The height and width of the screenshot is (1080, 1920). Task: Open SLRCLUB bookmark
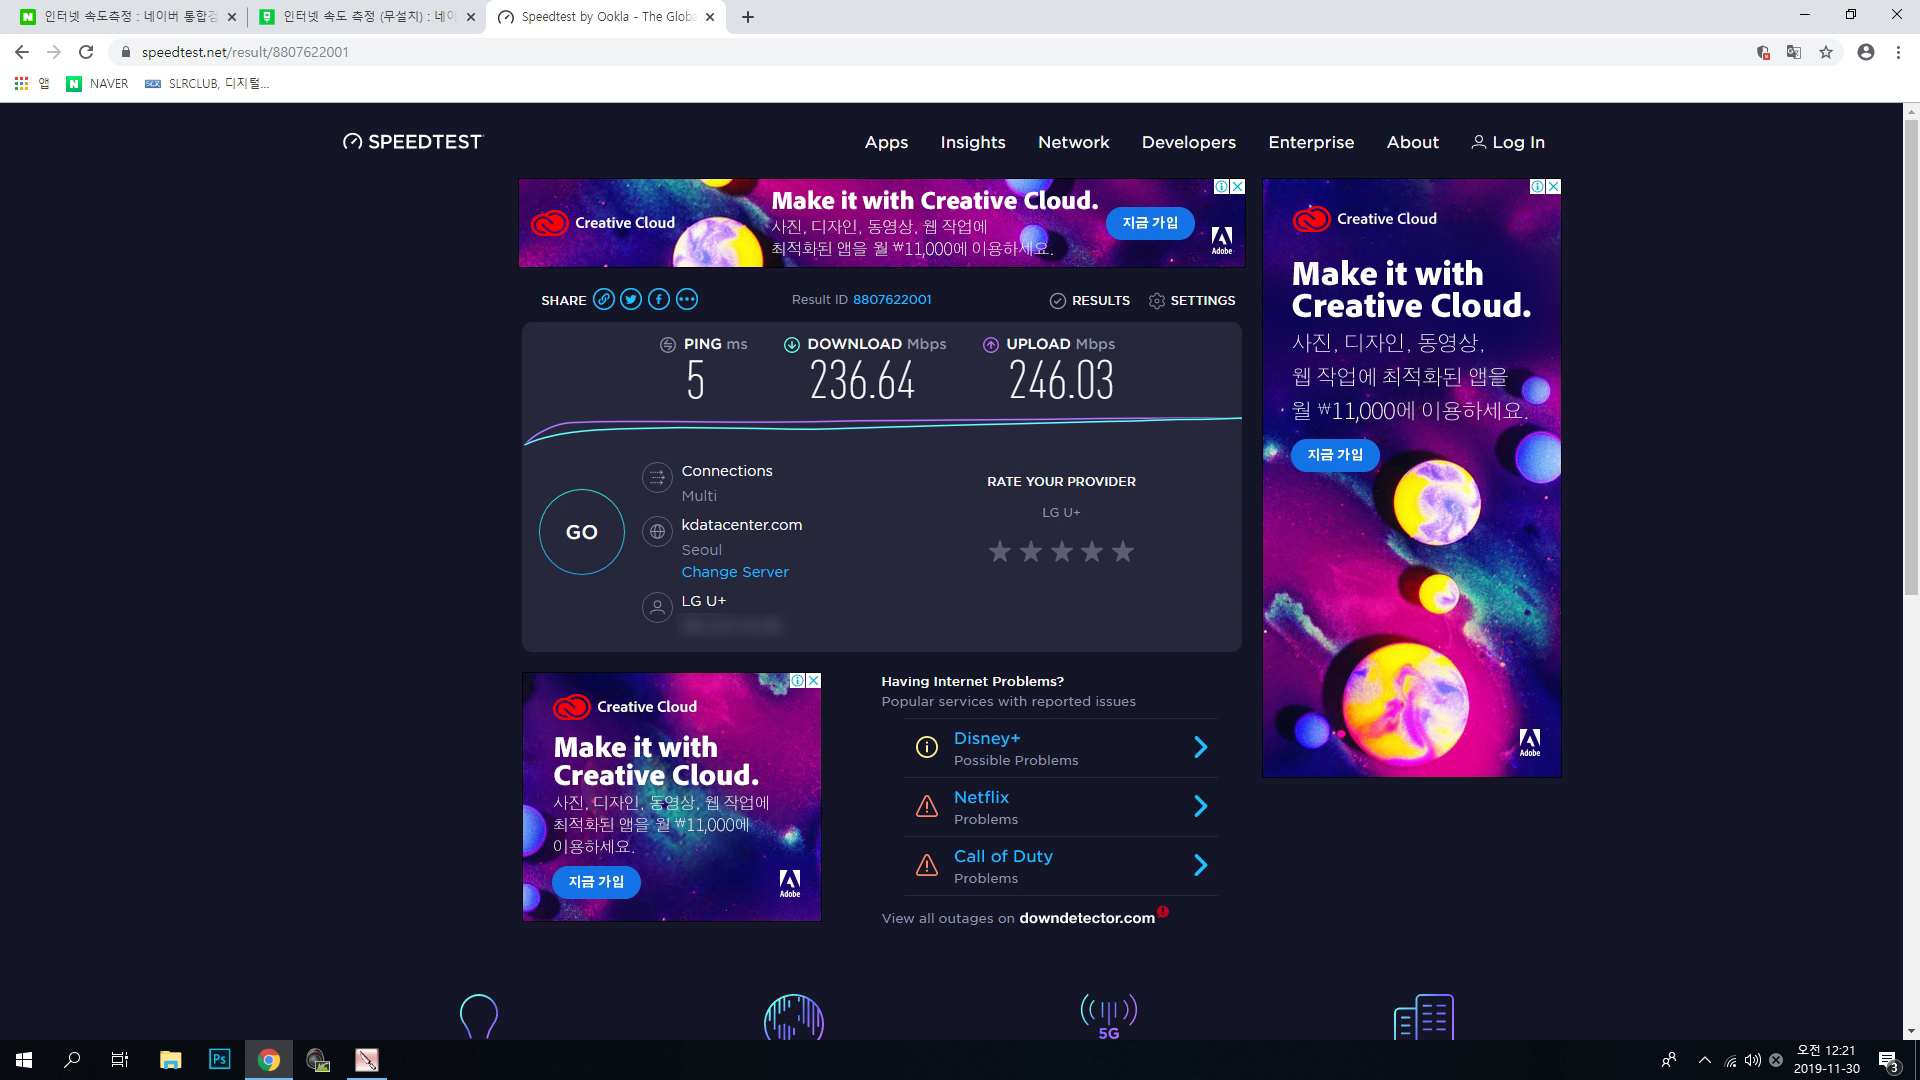(207, 84)
